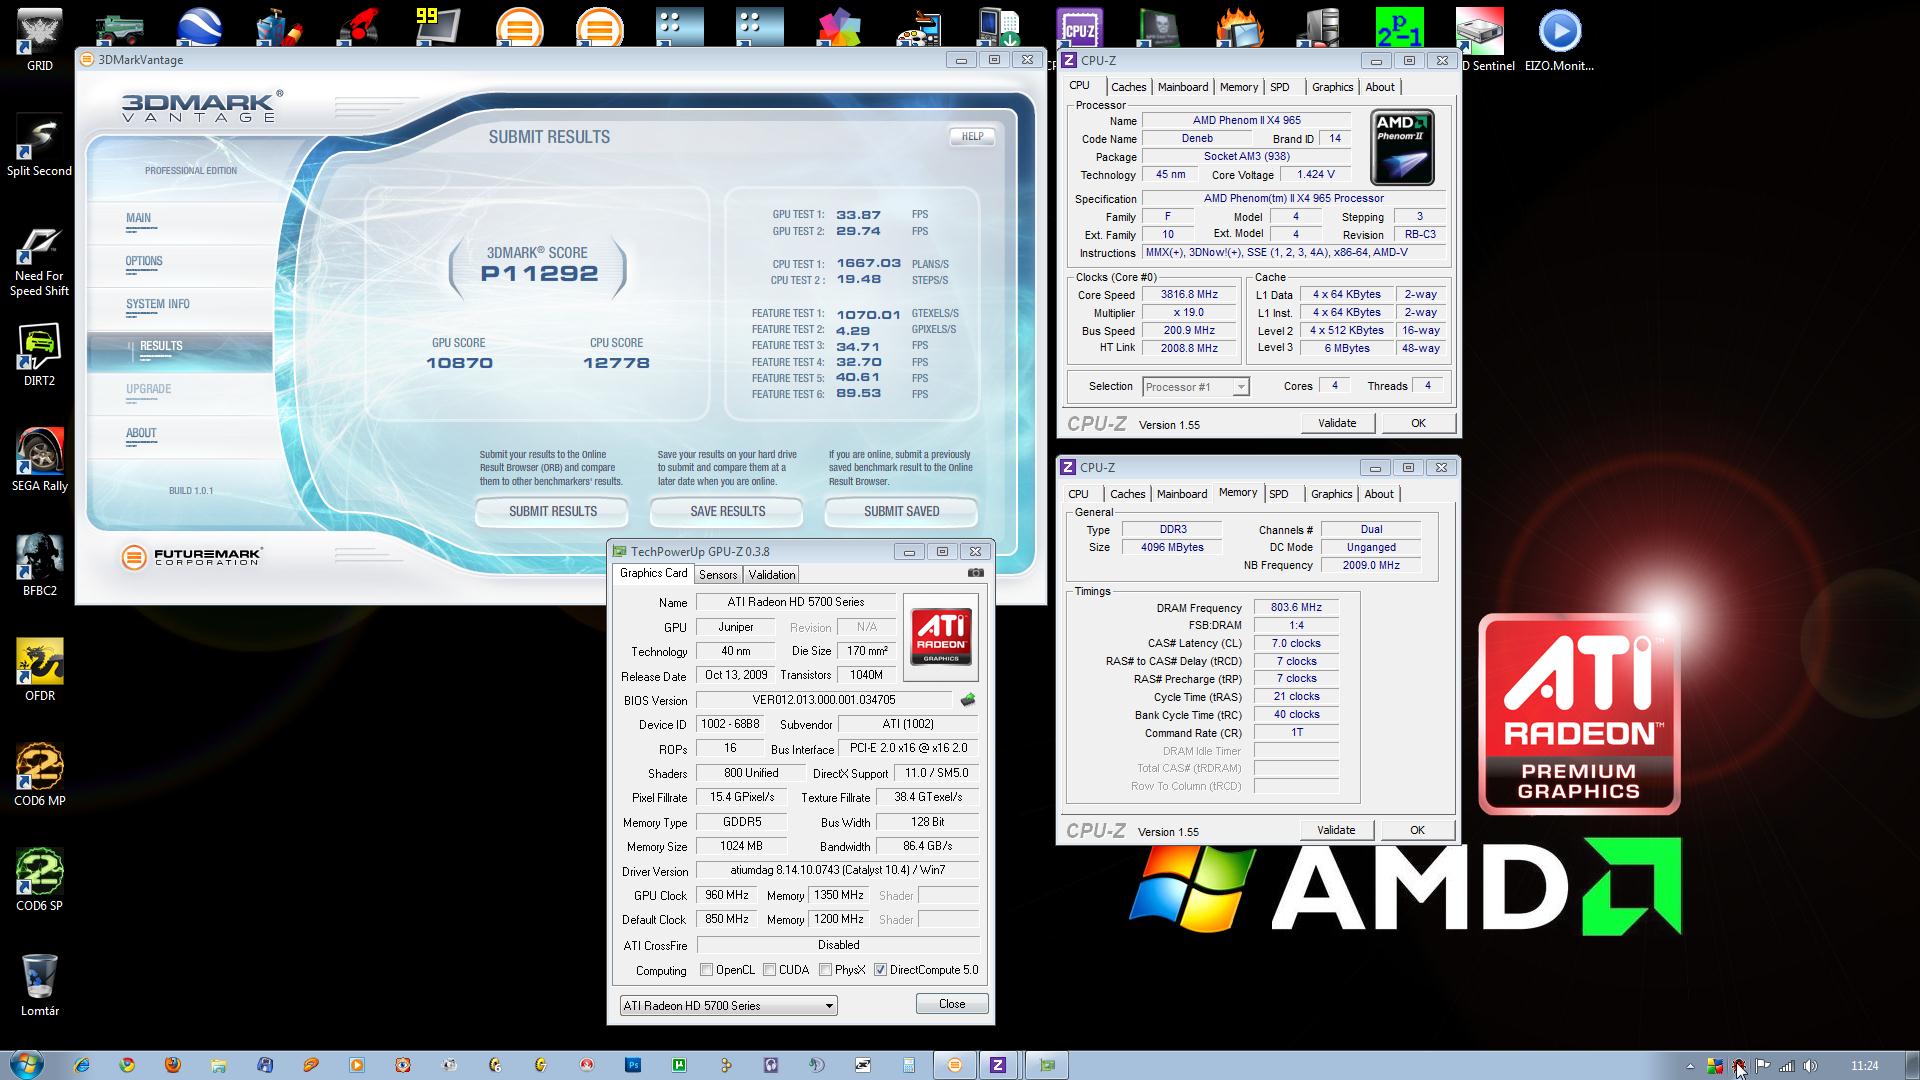Uncheck DirectCompute 5.0 checkbox
1920x1080 pixels.
[x=880, y=970]
